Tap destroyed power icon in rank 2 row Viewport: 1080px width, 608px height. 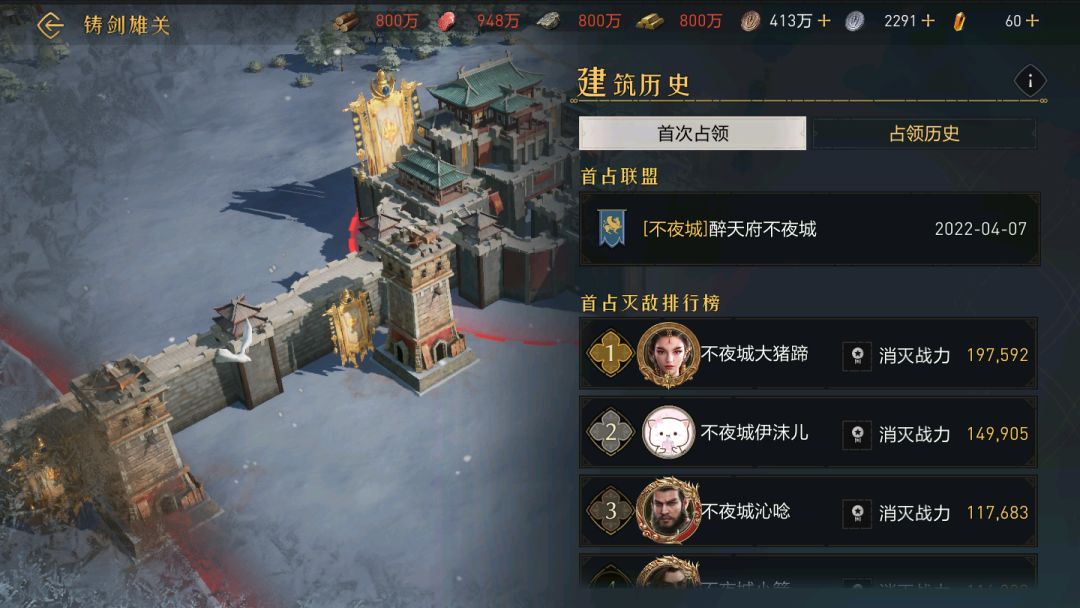[x=857, y=434]
